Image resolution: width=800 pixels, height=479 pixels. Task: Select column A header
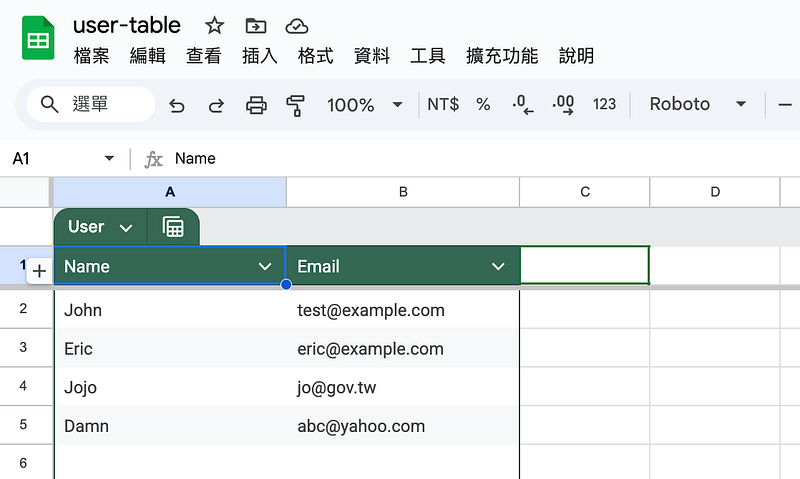(x=170, y=192)
